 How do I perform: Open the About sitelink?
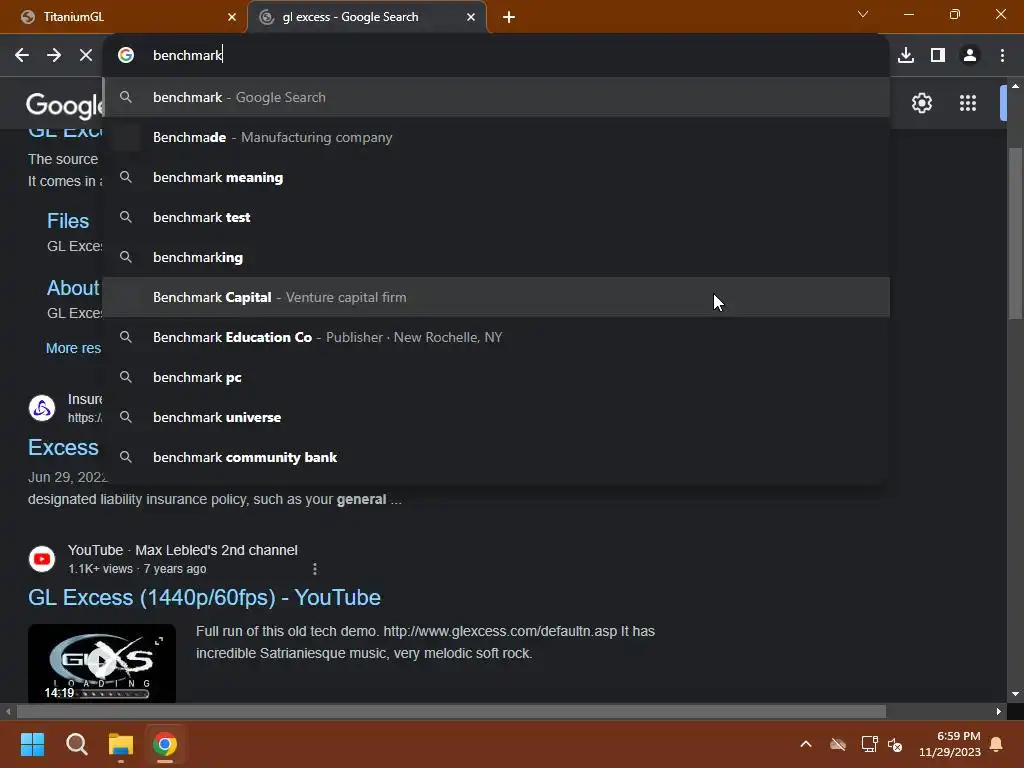(73, 287)
